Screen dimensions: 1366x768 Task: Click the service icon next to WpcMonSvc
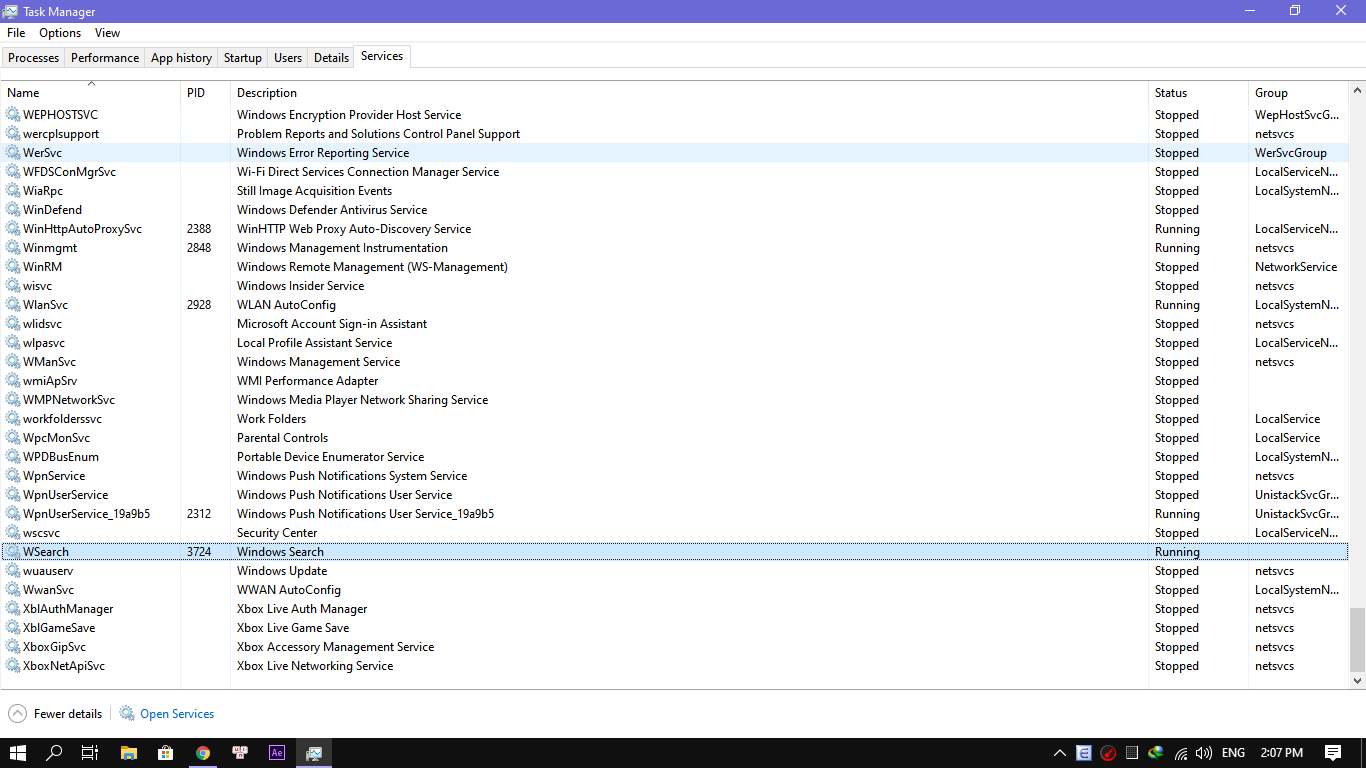coord(13,438)
